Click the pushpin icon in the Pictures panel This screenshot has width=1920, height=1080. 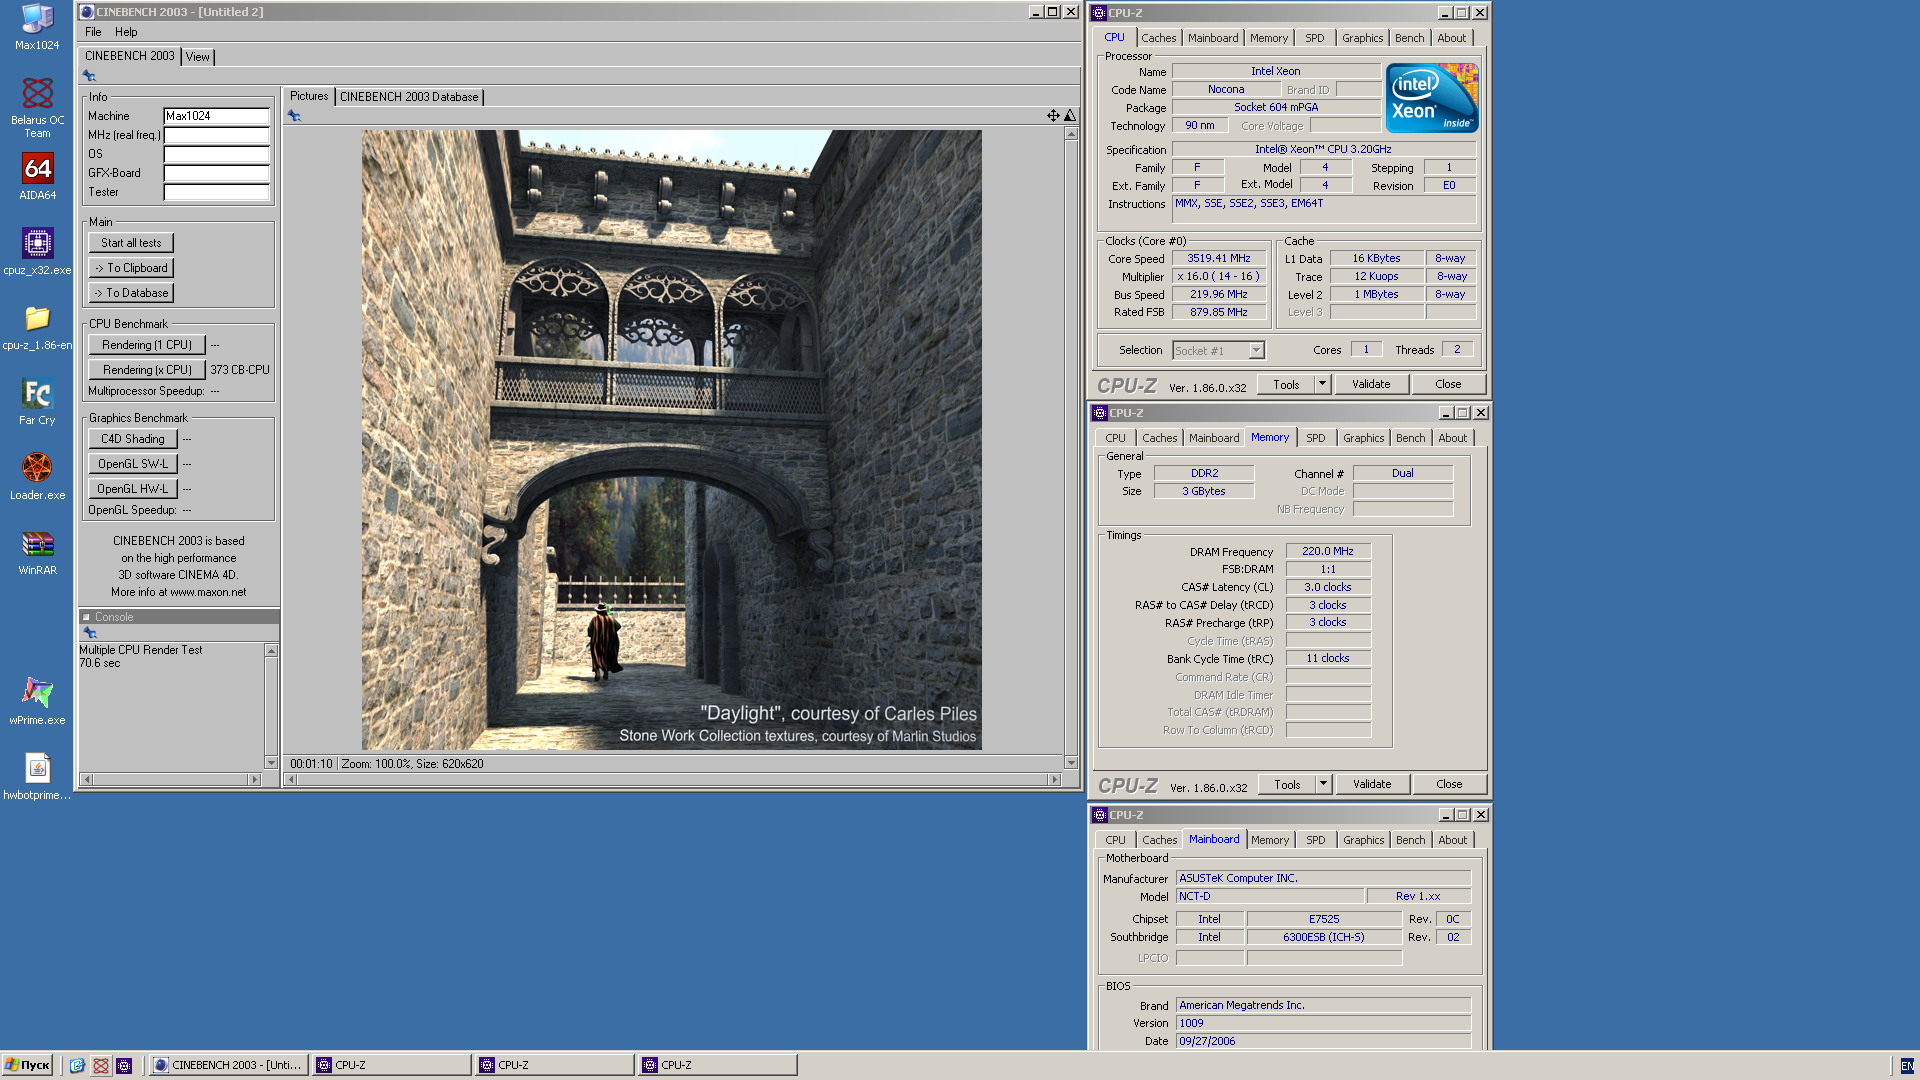(294, 116)
